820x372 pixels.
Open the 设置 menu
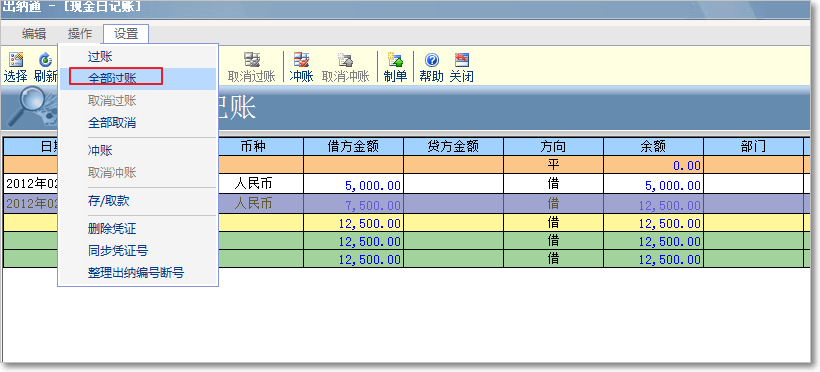pyautogui.click(x=126, y=34)
